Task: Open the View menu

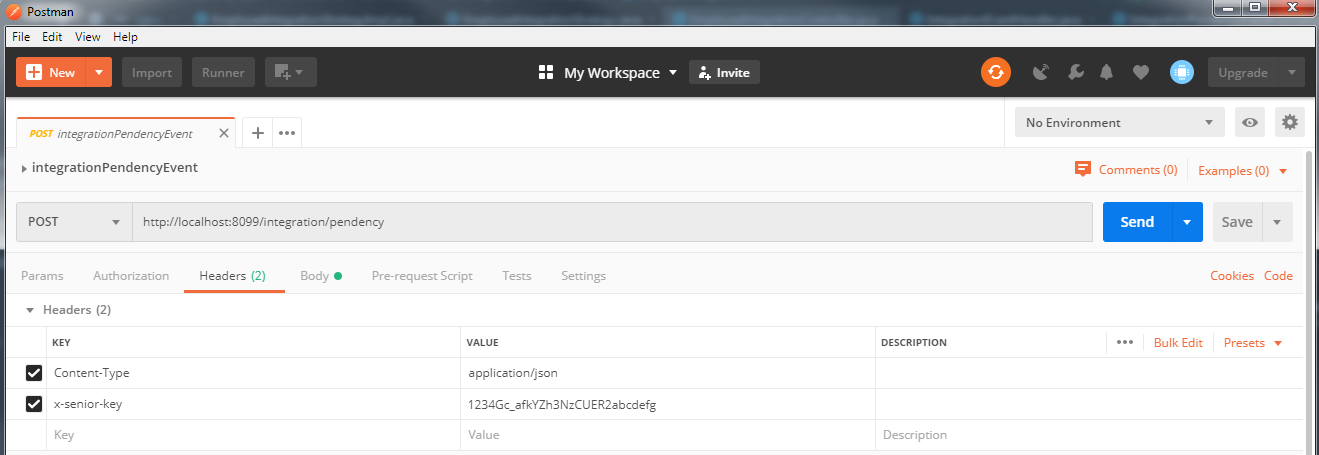Action: point(88,37)
